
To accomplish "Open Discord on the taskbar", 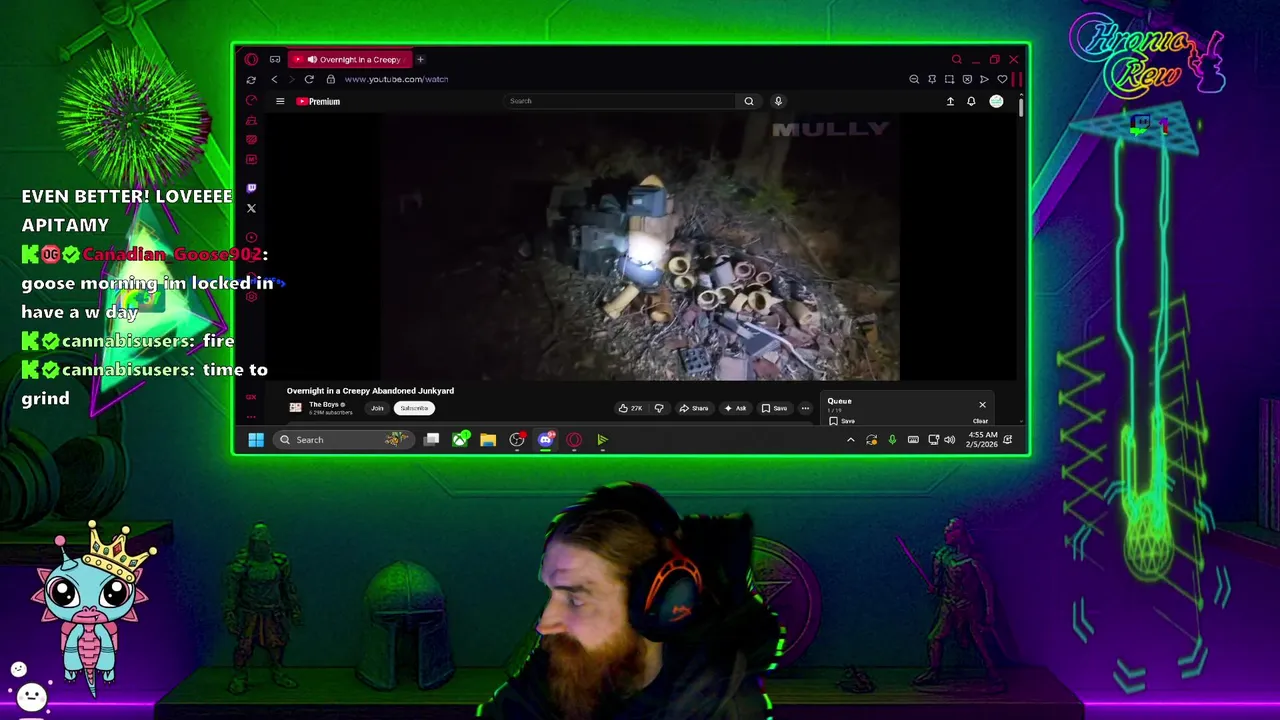I will click(546, 440).
